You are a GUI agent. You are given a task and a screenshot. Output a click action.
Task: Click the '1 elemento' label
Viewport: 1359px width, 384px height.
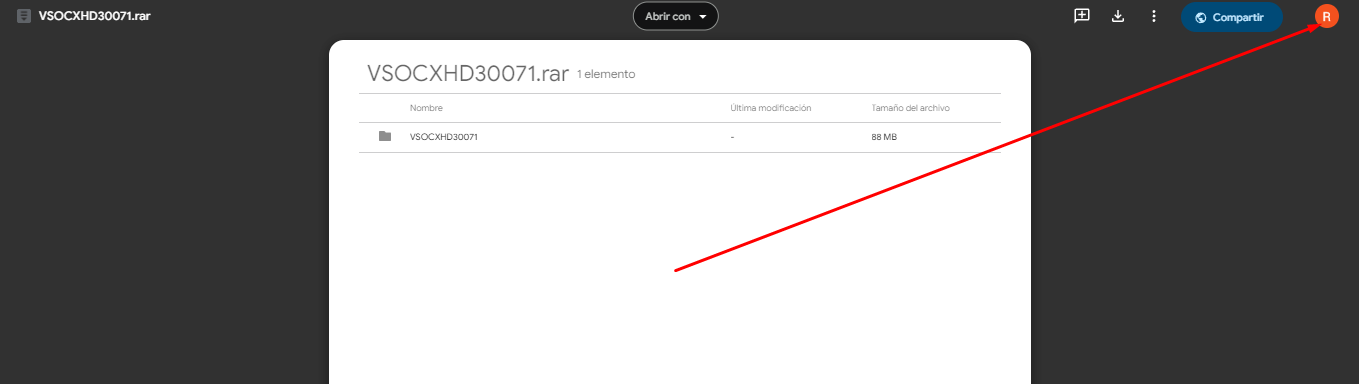pyautogui.click(x=606, y=75)
